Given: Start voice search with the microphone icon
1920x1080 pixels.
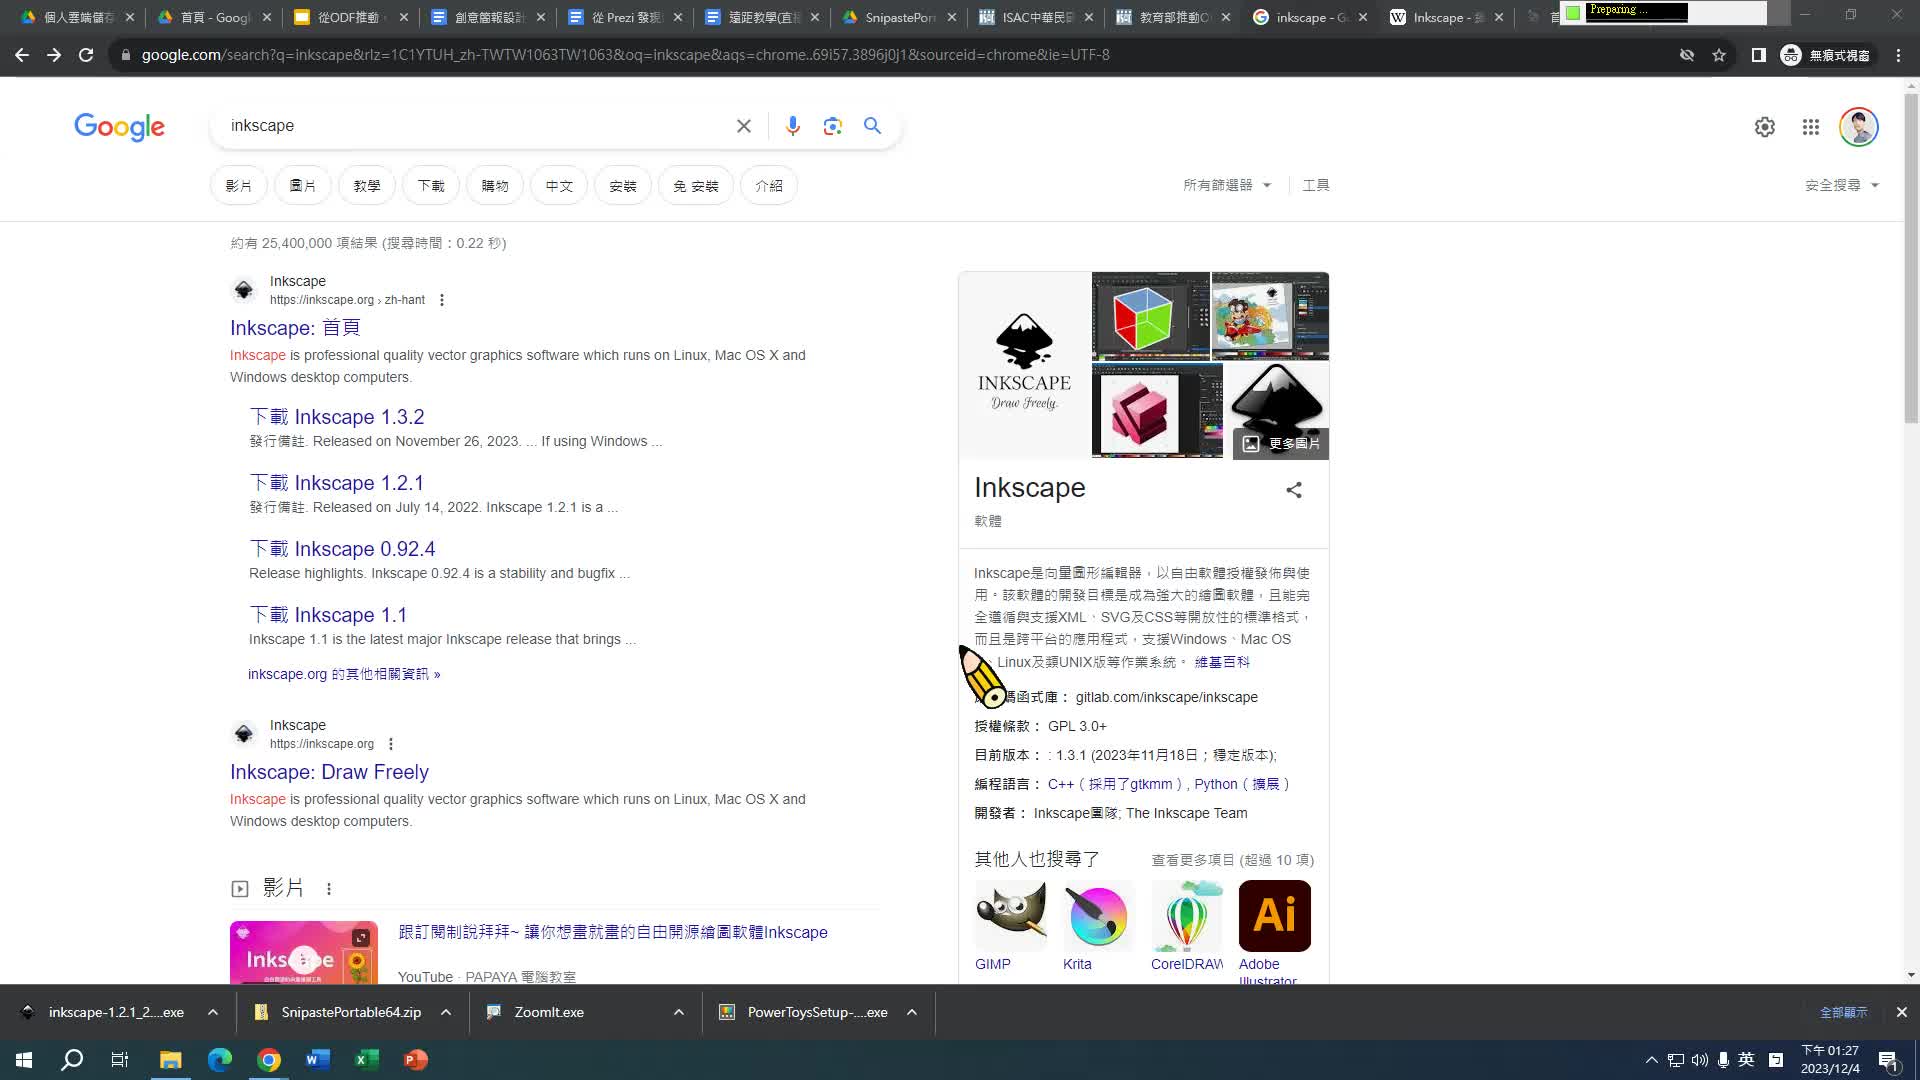Looking at the screenshot, I should 793,126.
